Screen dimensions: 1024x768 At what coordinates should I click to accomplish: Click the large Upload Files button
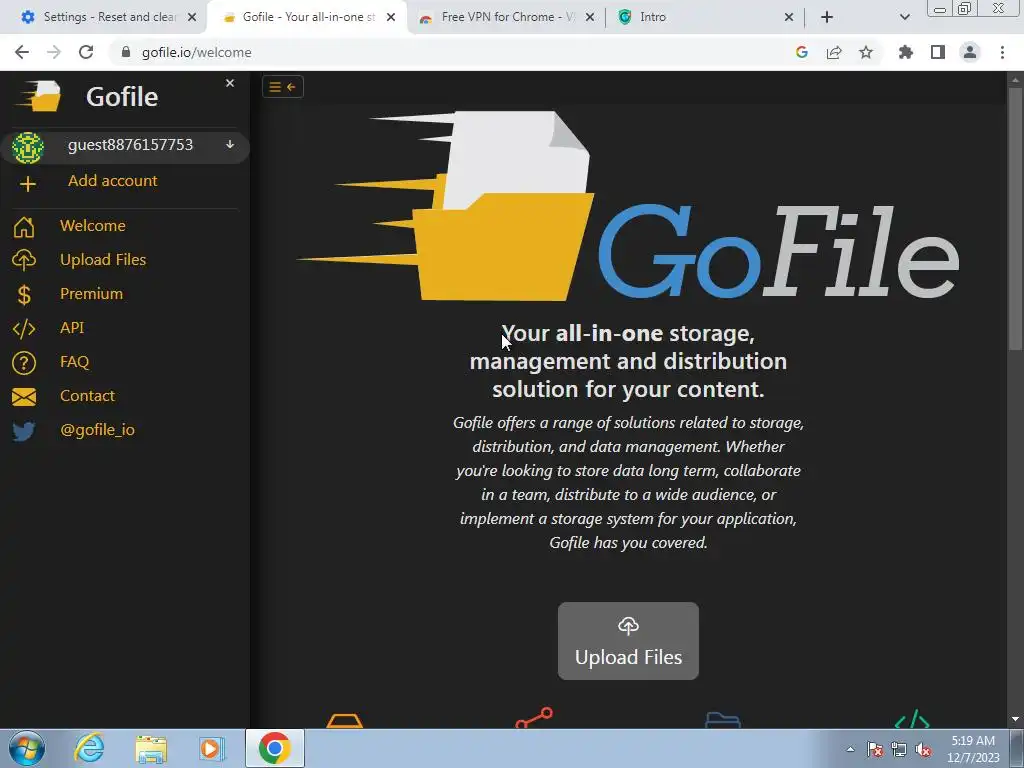pos(628,641)
